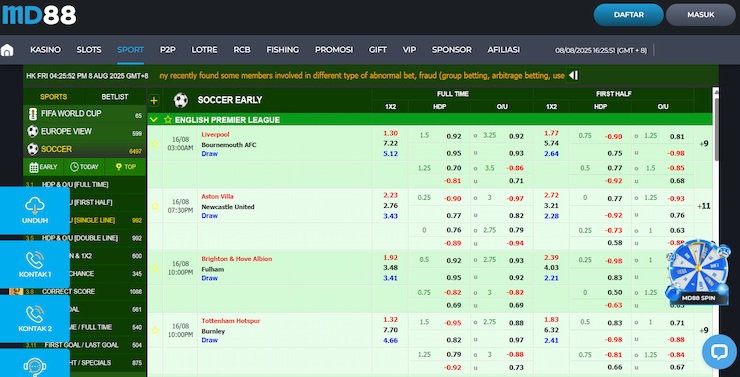Open the Promosi menu
Screen dimensions: 740x377
[x=334, y=50]
